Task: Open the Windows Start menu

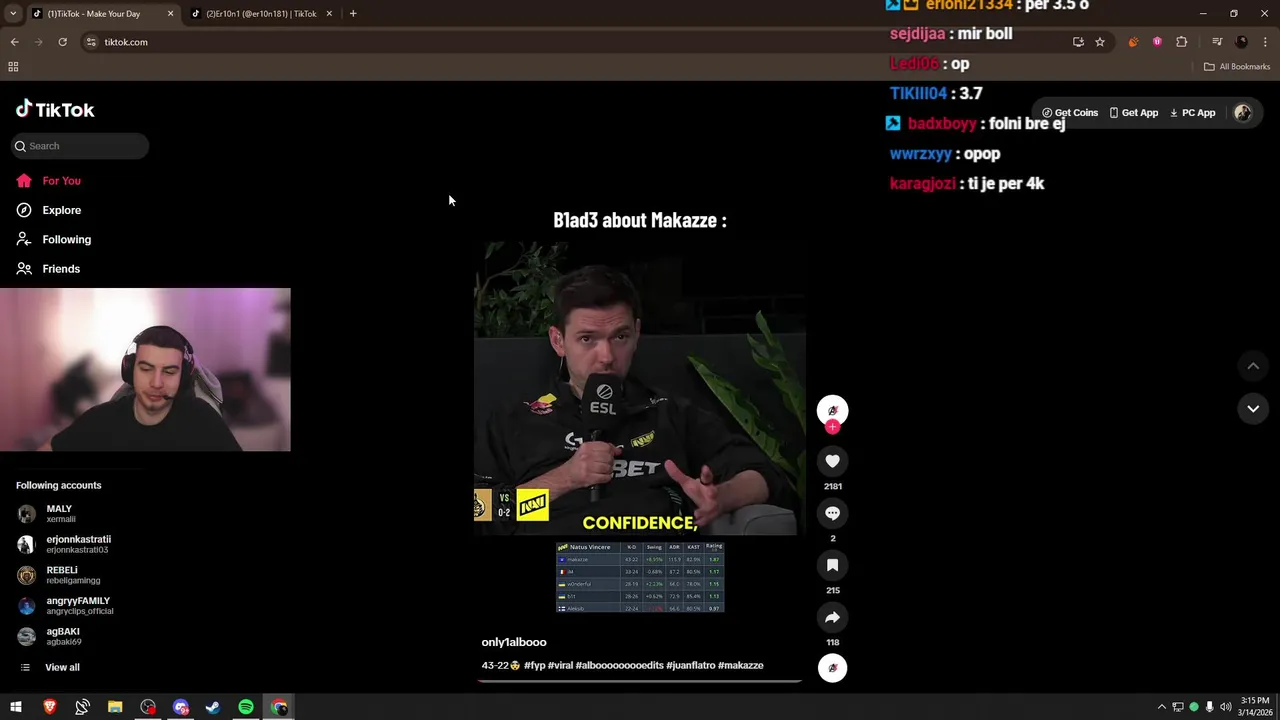Action: pyautogui.click(x=16, y=707)
